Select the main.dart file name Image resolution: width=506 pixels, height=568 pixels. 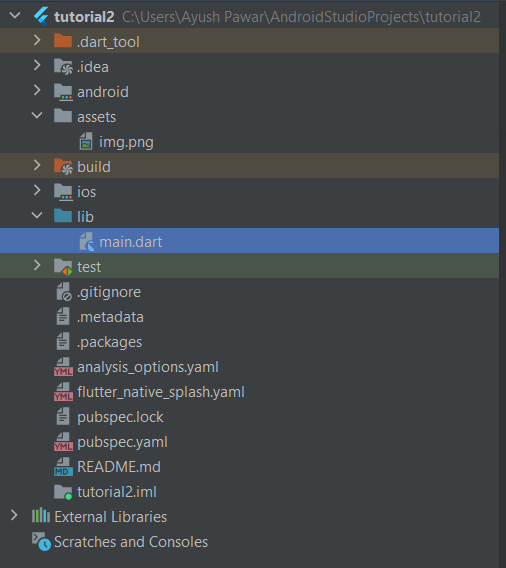click(131, 242)
